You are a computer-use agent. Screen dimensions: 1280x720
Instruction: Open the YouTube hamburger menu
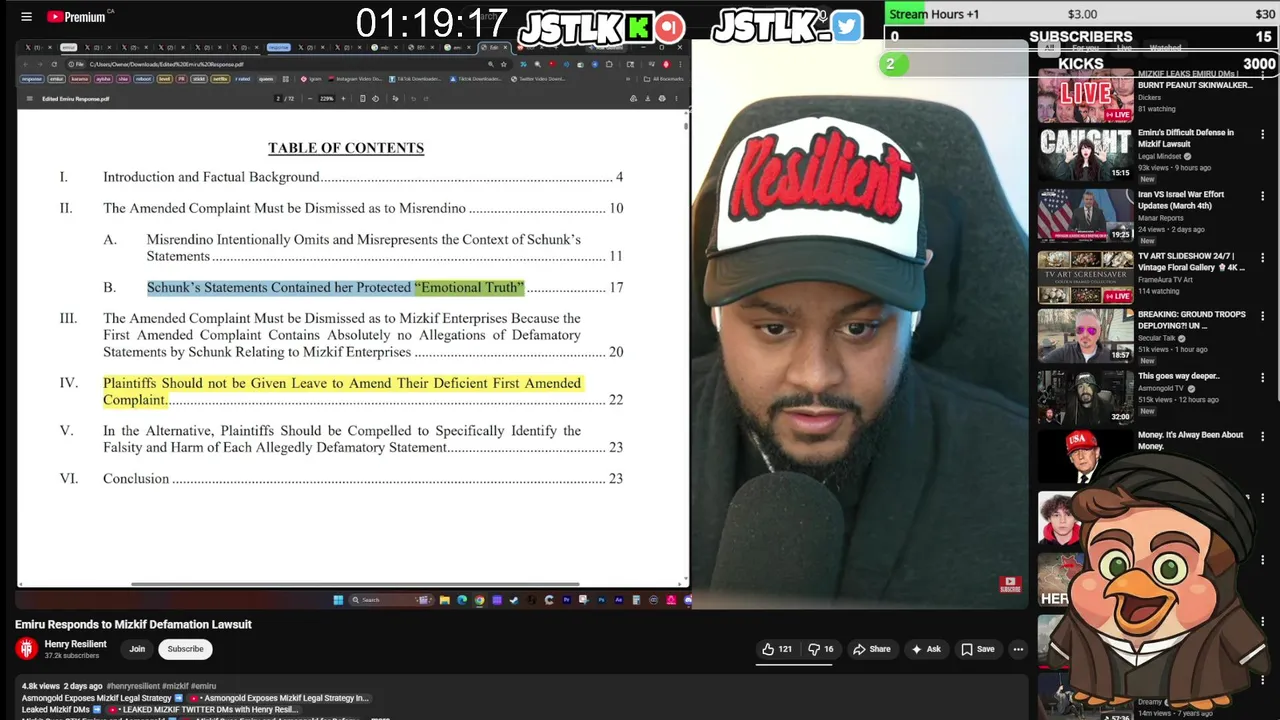click(x=27, y=17)
